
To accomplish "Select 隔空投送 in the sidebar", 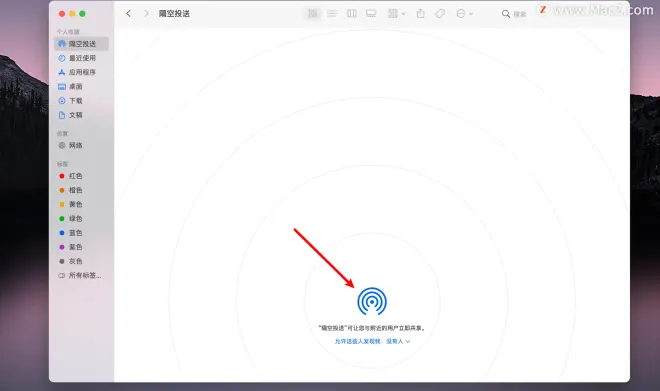I will tap(81, 44).
